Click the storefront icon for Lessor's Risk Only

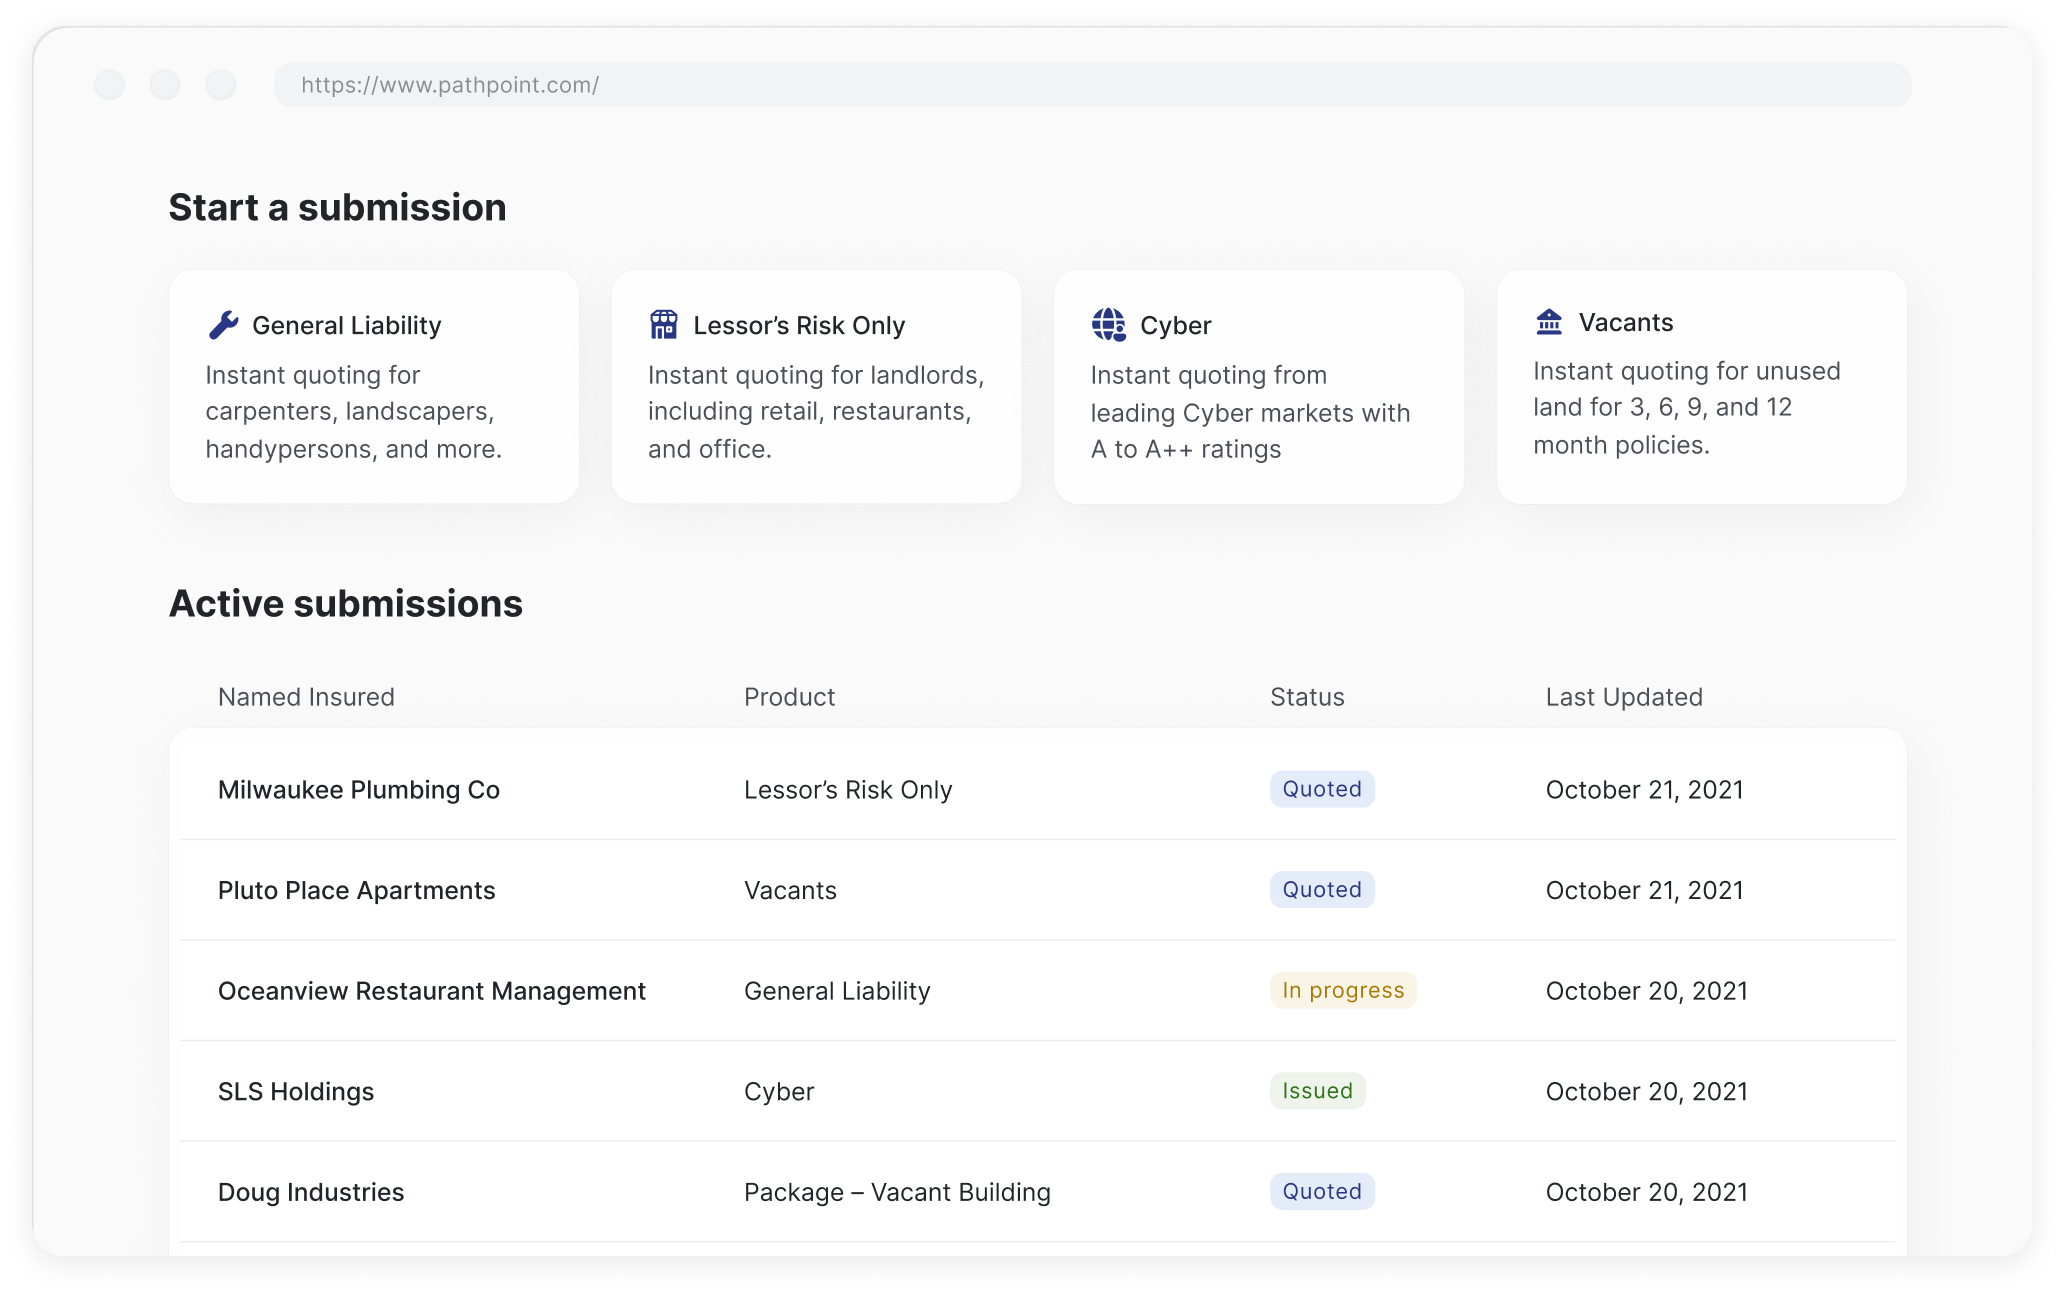pyautogui.click(x=664, y=323)
